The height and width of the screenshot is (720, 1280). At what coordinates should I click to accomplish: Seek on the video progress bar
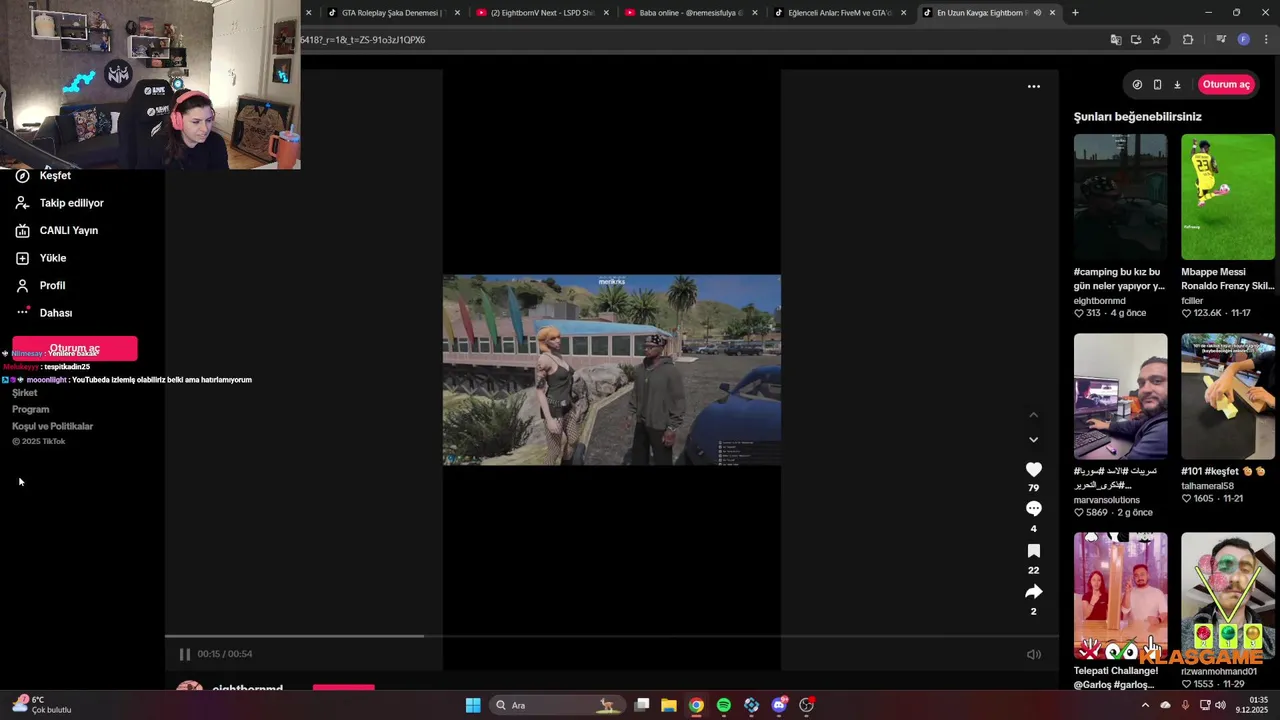coord(612,636)
